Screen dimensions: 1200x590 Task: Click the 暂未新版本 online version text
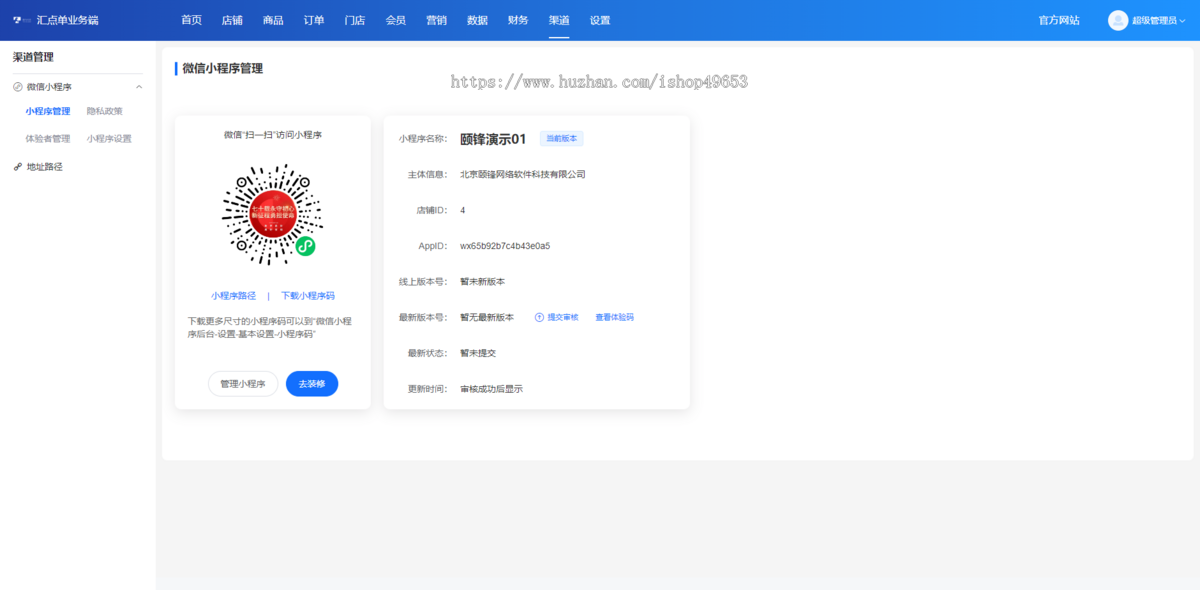[483, 282]
